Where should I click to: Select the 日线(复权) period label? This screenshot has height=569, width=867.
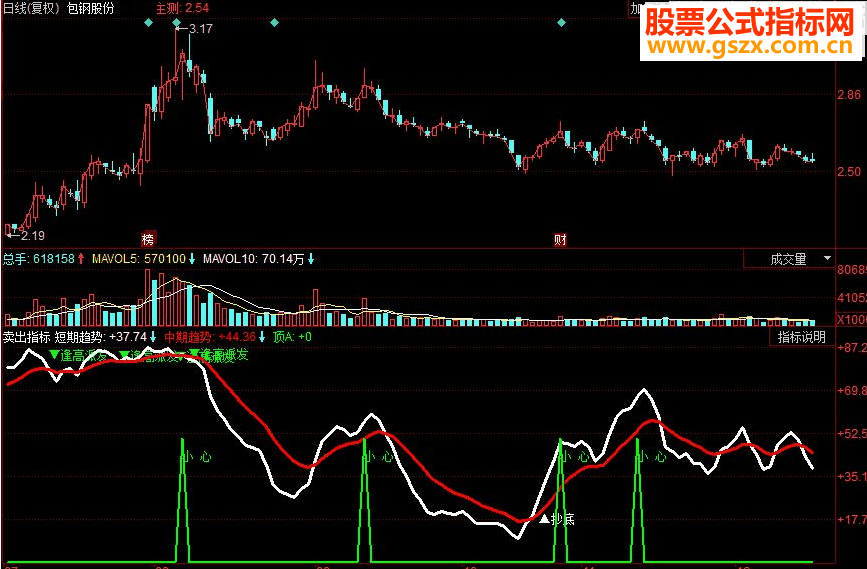click(x=32, y=8)
